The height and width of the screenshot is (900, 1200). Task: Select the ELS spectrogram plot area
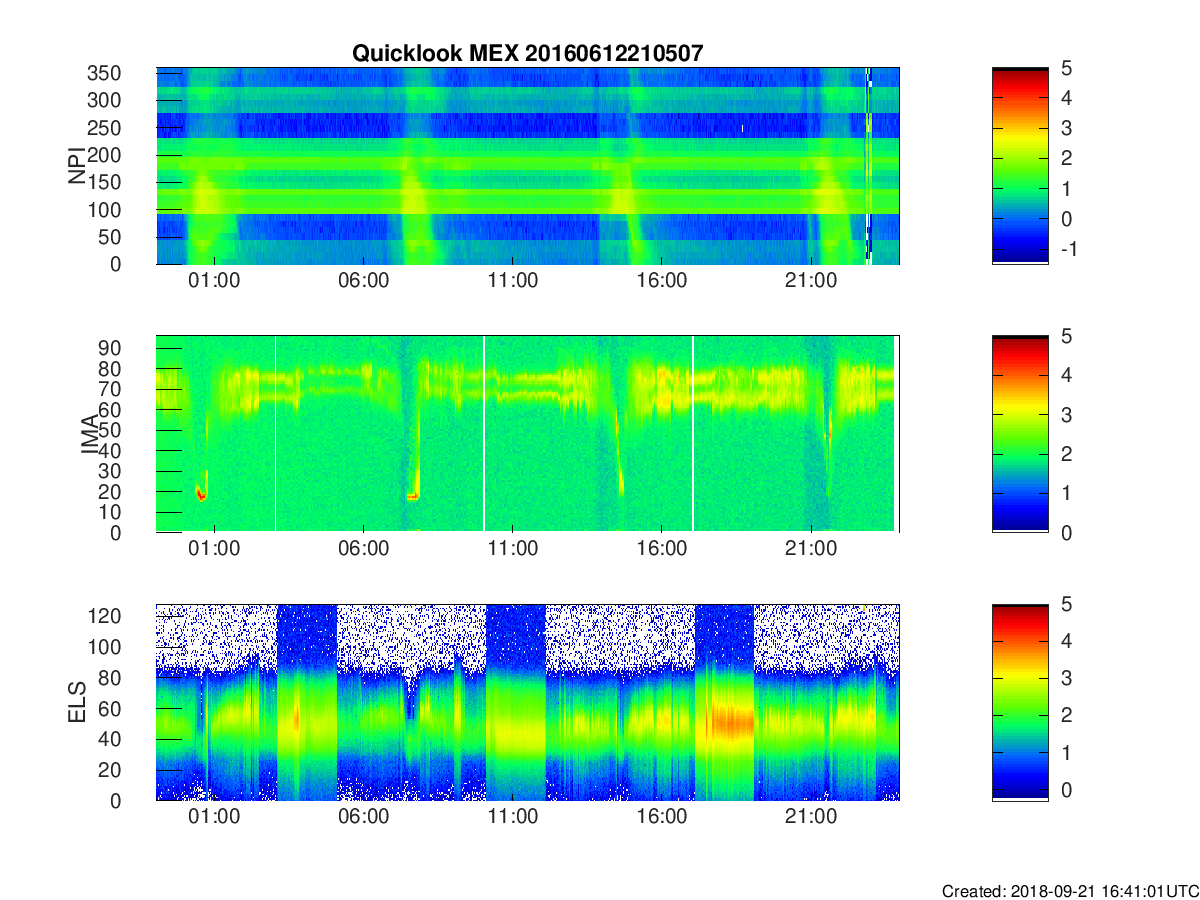(528, 702)
